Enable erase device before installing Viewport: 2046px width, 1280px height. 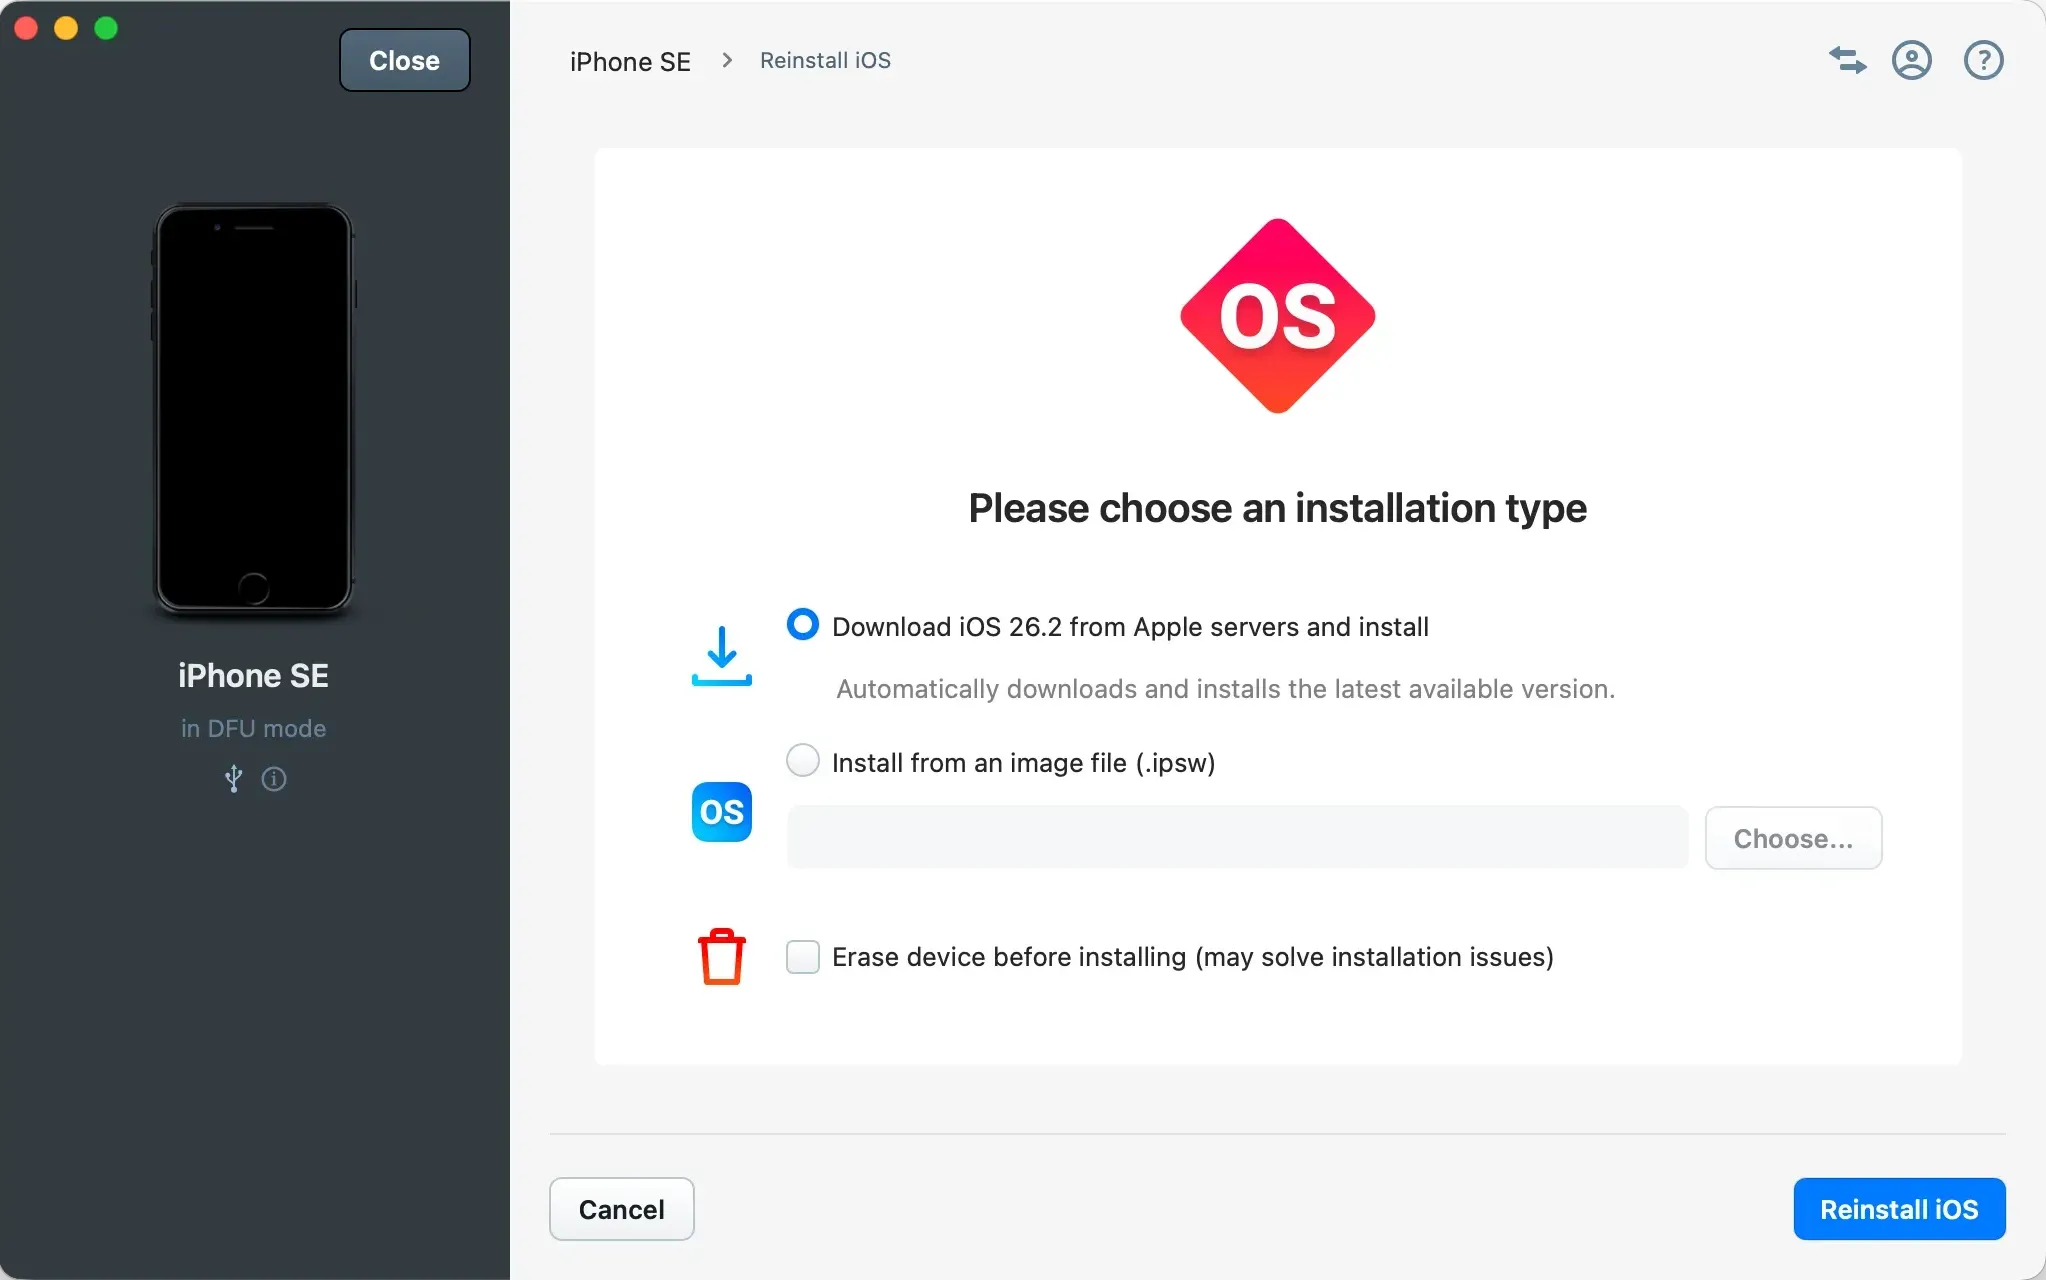802,957
